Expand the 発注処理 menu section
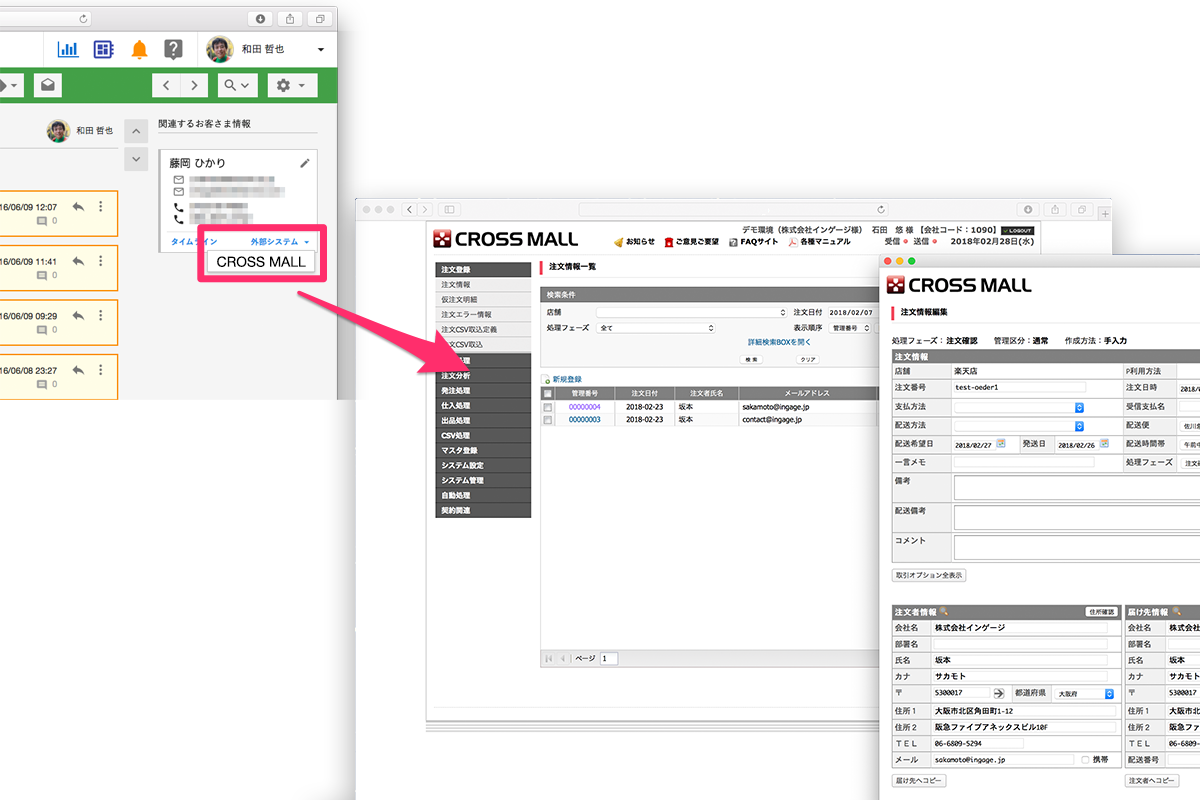1200x800 pixels. (x=483, y=390)
